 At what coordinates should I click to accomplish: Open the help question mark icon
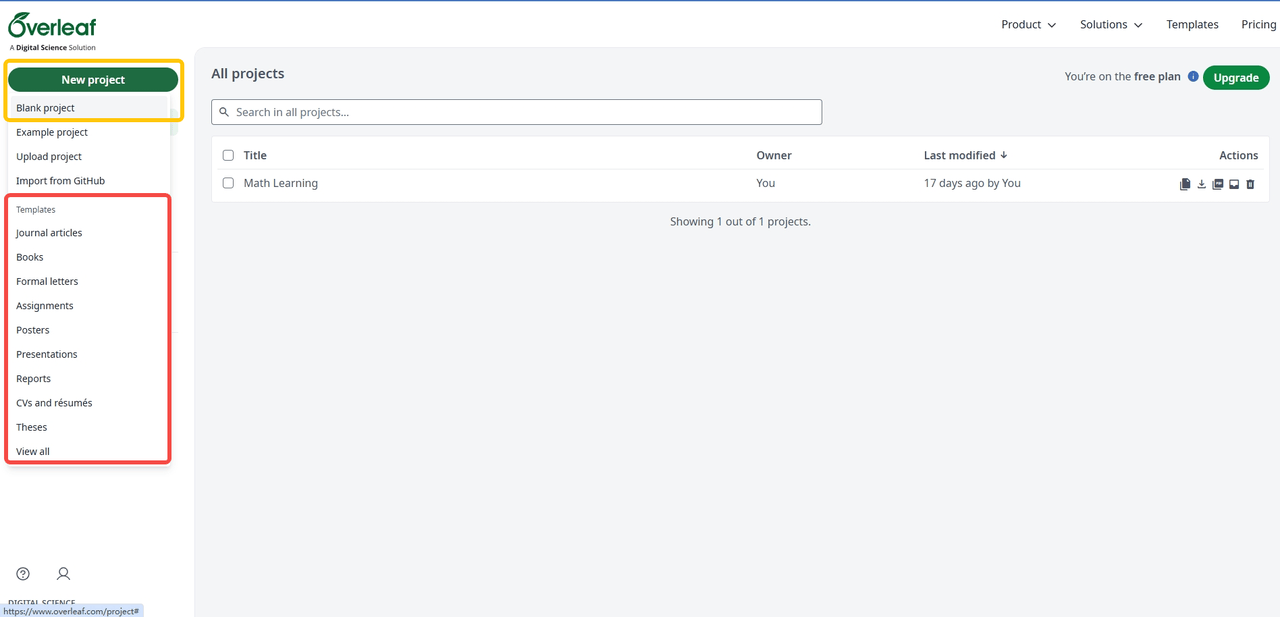point(23,573)
